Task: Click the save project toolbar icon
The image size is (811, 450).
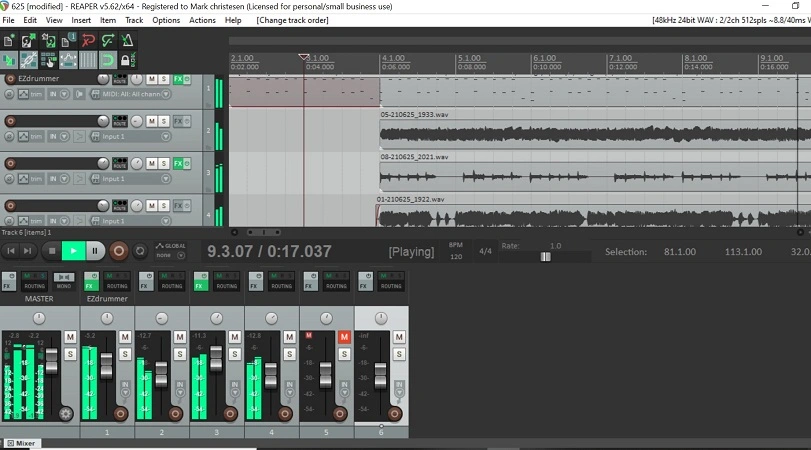Action: point(48,40)
